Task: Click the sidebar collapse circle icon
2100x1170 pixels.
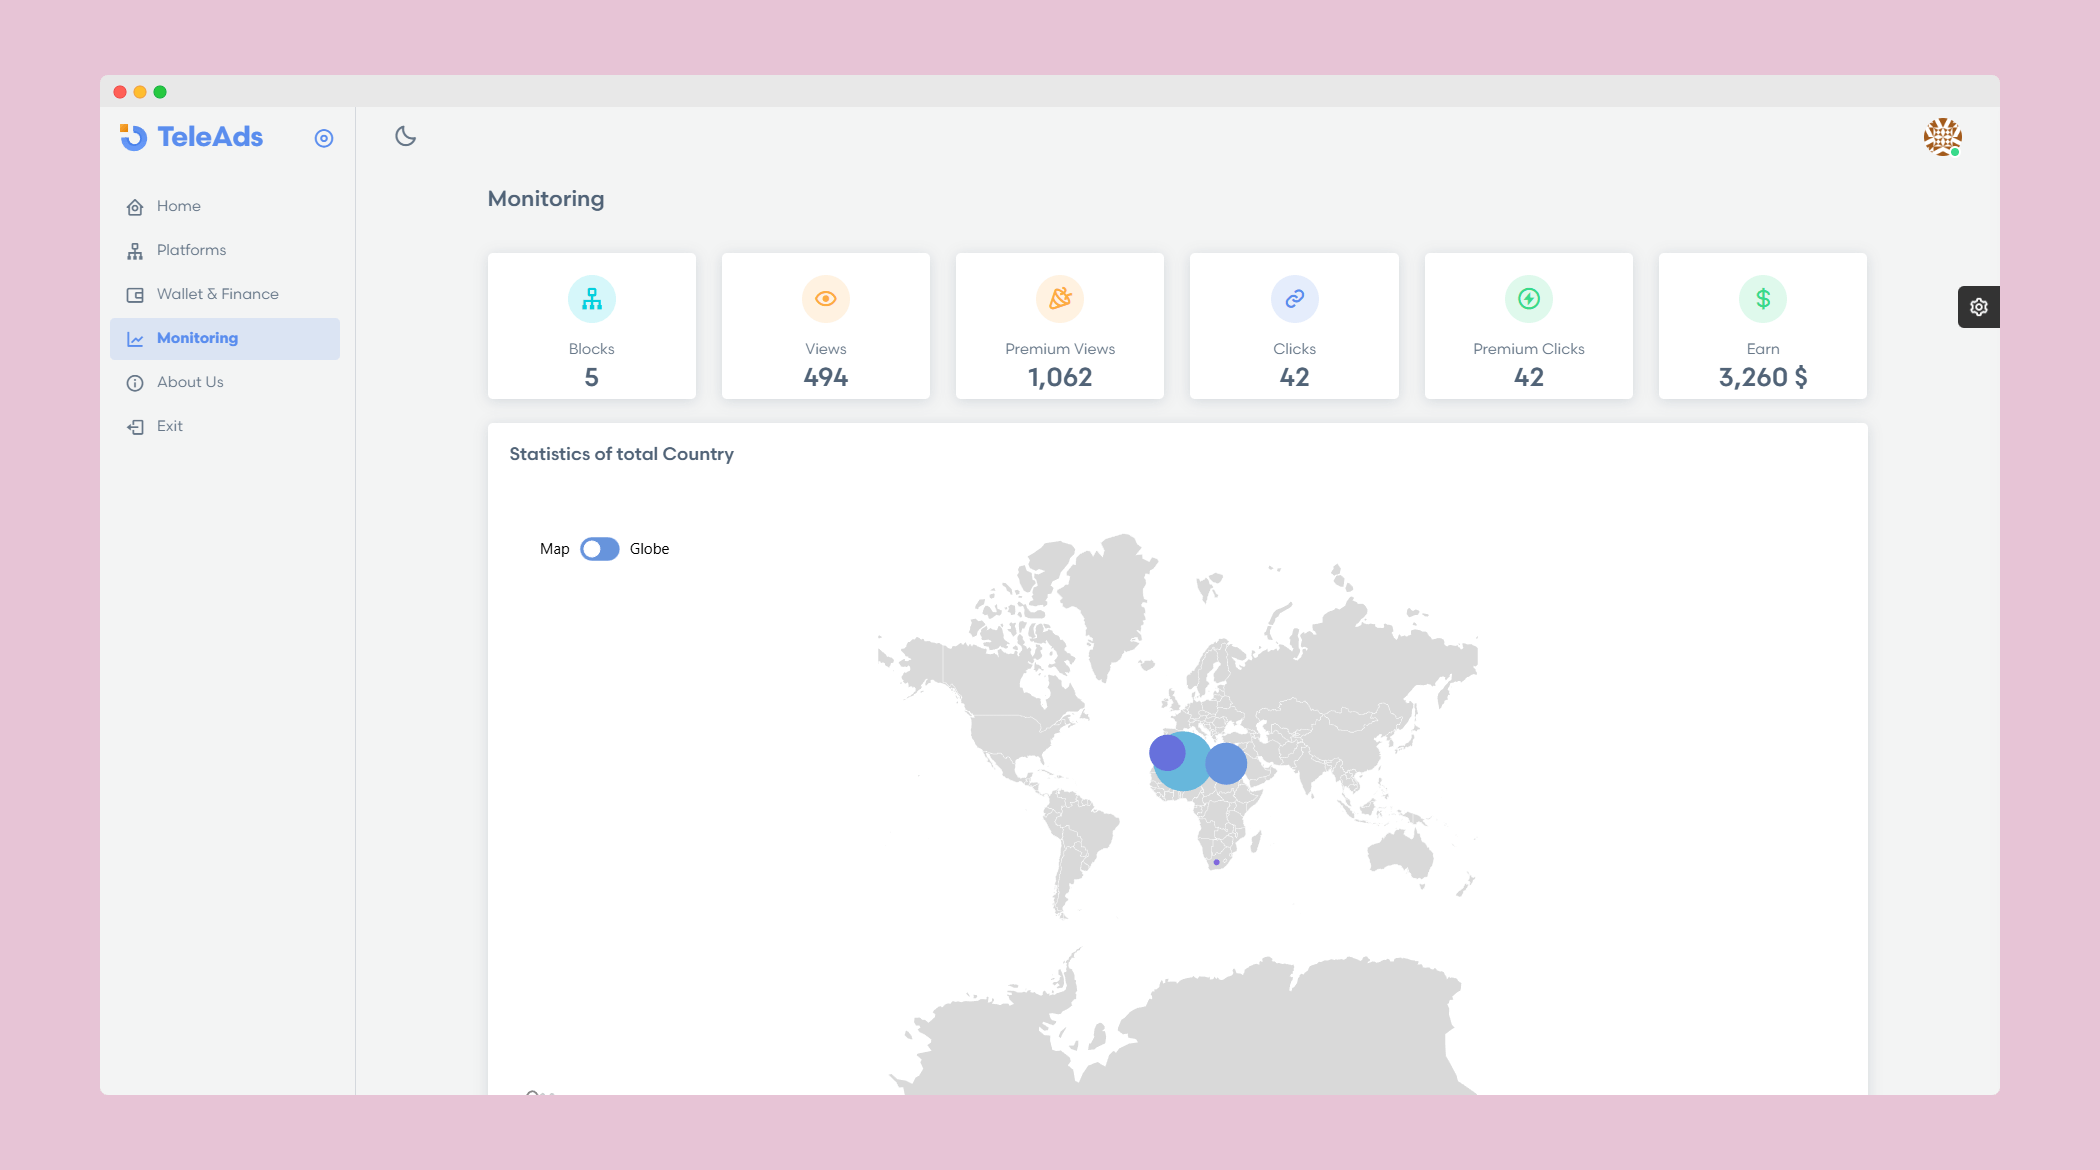Action: [x=324, y=138]
